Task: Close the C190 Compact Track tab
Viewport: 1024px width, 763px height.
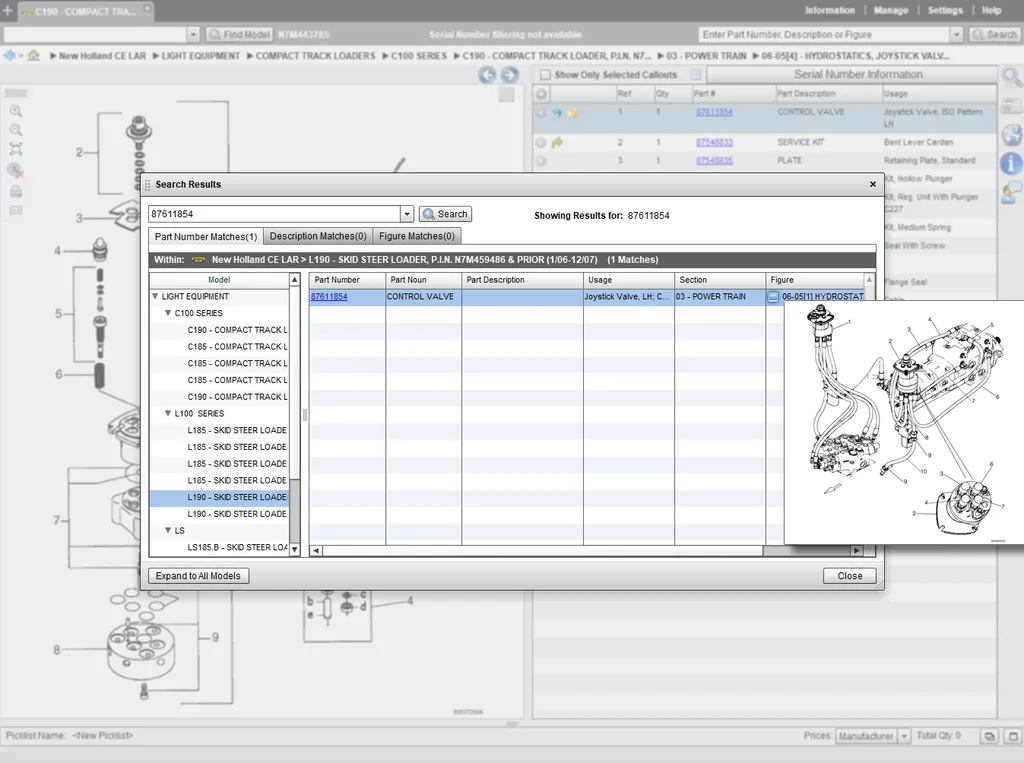Action: 148,8
